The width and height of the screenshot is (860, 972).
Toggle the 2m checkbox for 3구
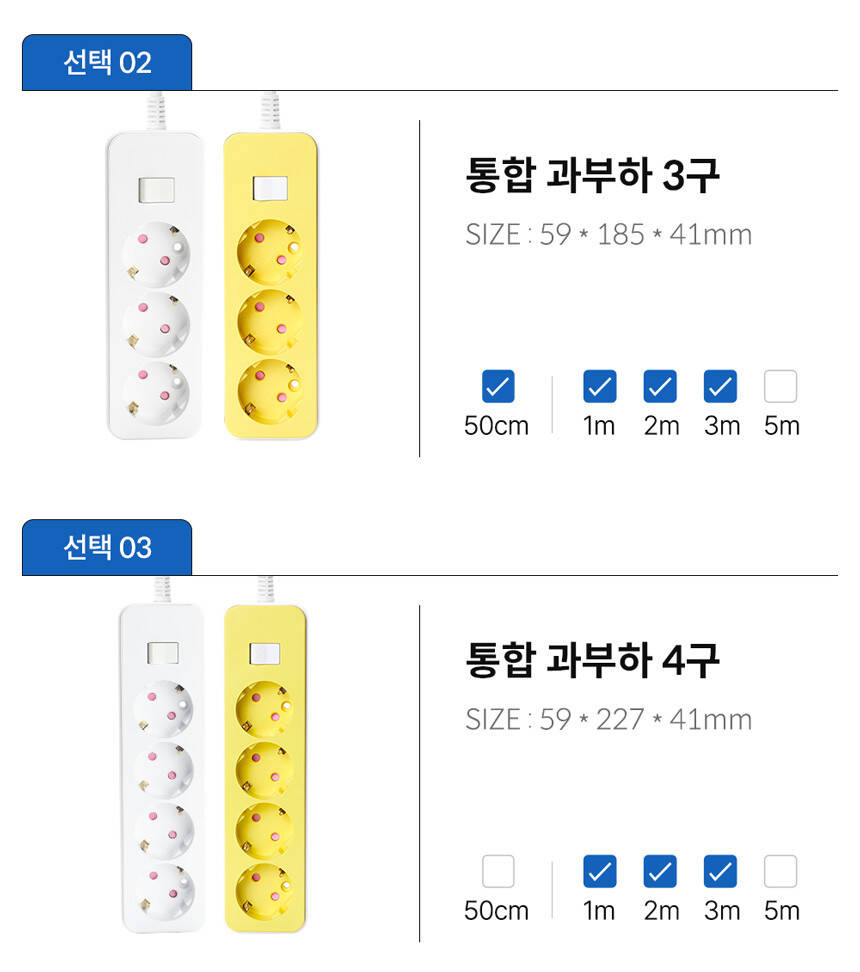pyautogui.click(x=660, y=386)
